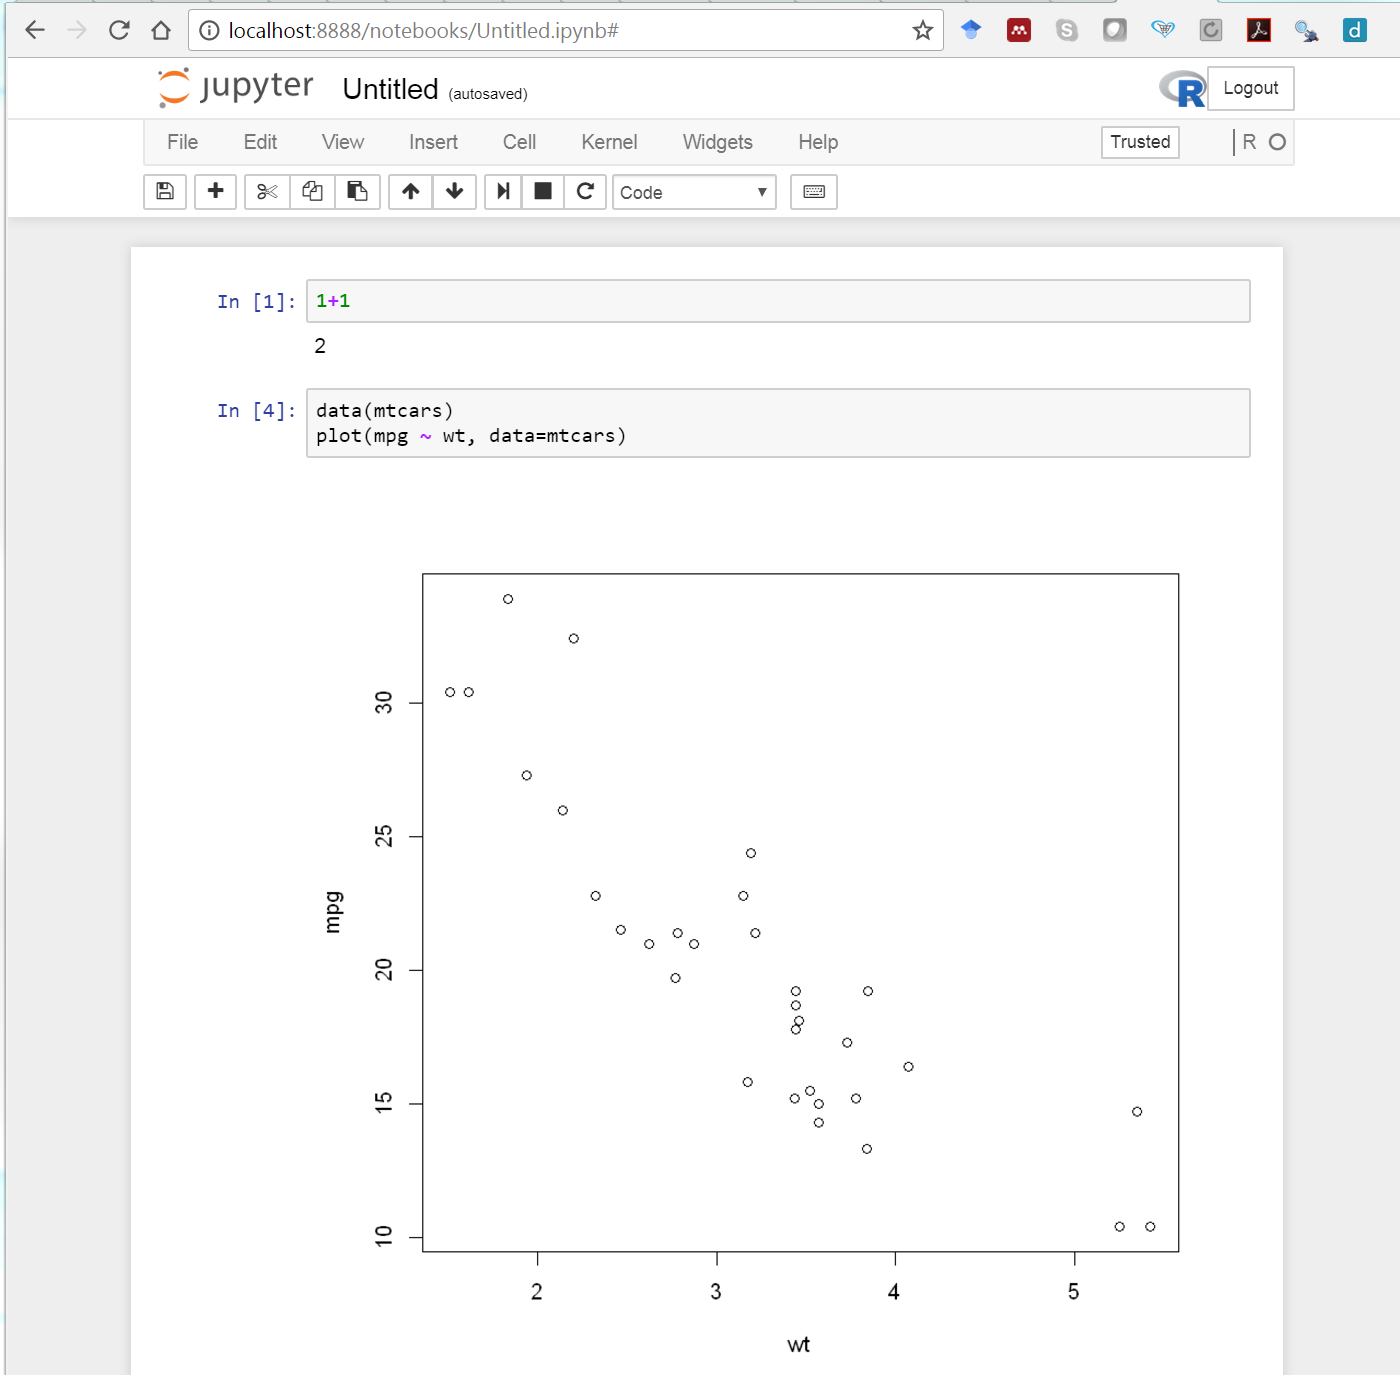Open the red PDF extension icon
Screen dimensions: 1400x1375
pyautogui.click(x=1259, y=30)
